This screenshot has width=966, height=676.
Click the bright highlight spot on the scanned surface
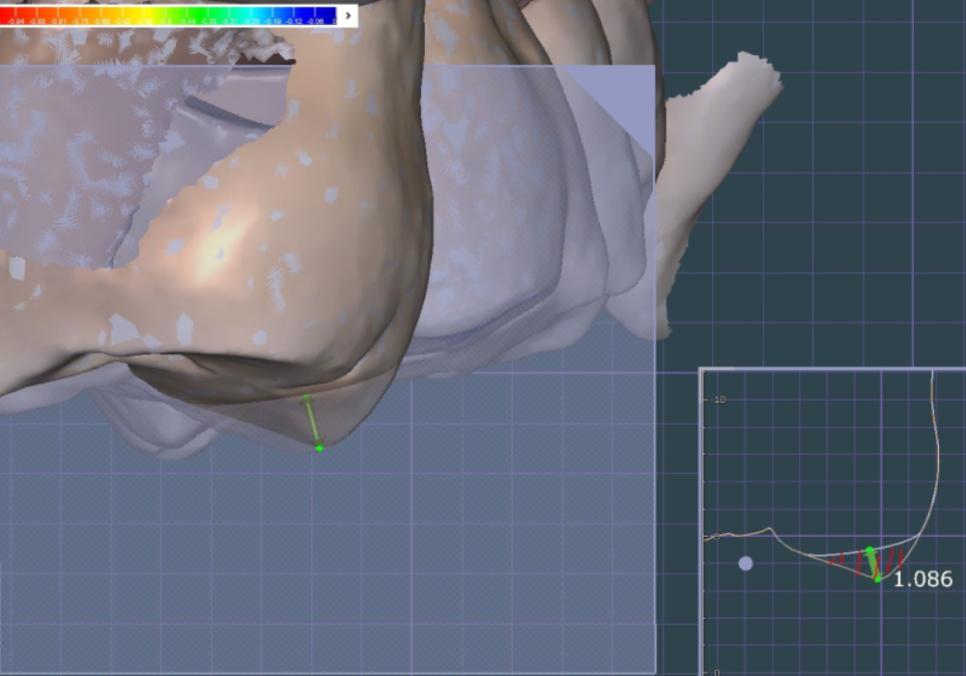click(222, 243)
